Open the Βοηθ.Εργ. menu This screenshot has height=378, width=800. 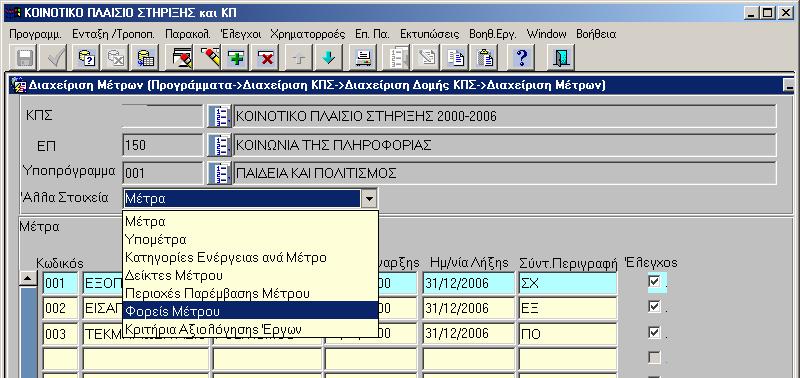(493, 34)
